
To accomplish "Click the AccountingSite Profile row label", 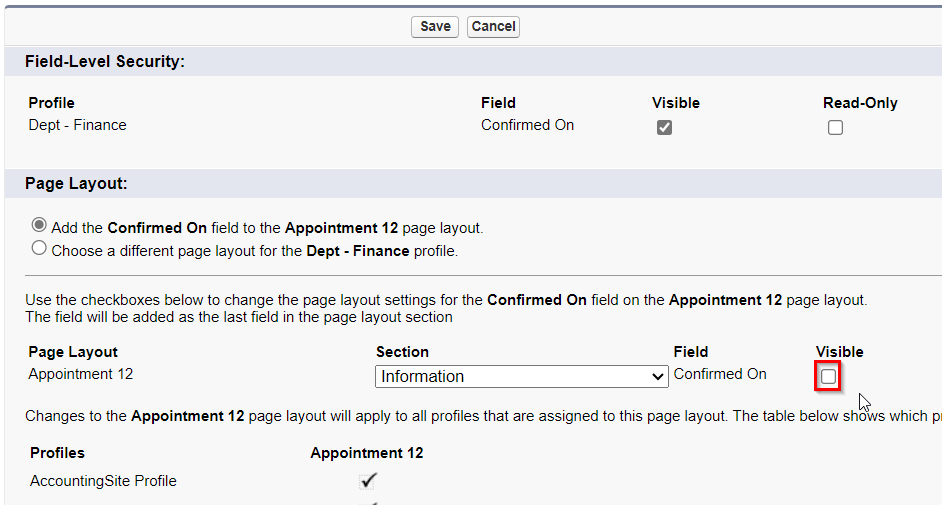I will [x=103, y=481].
